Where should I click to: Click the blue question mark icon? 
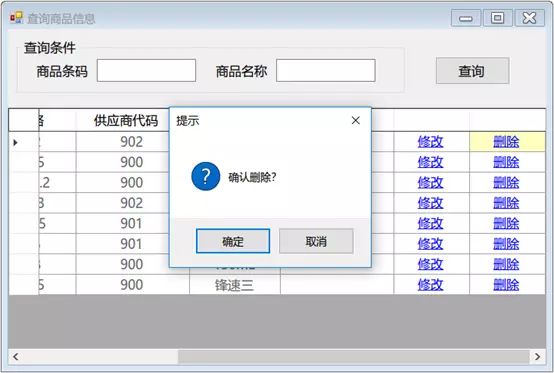pos(206,176)
